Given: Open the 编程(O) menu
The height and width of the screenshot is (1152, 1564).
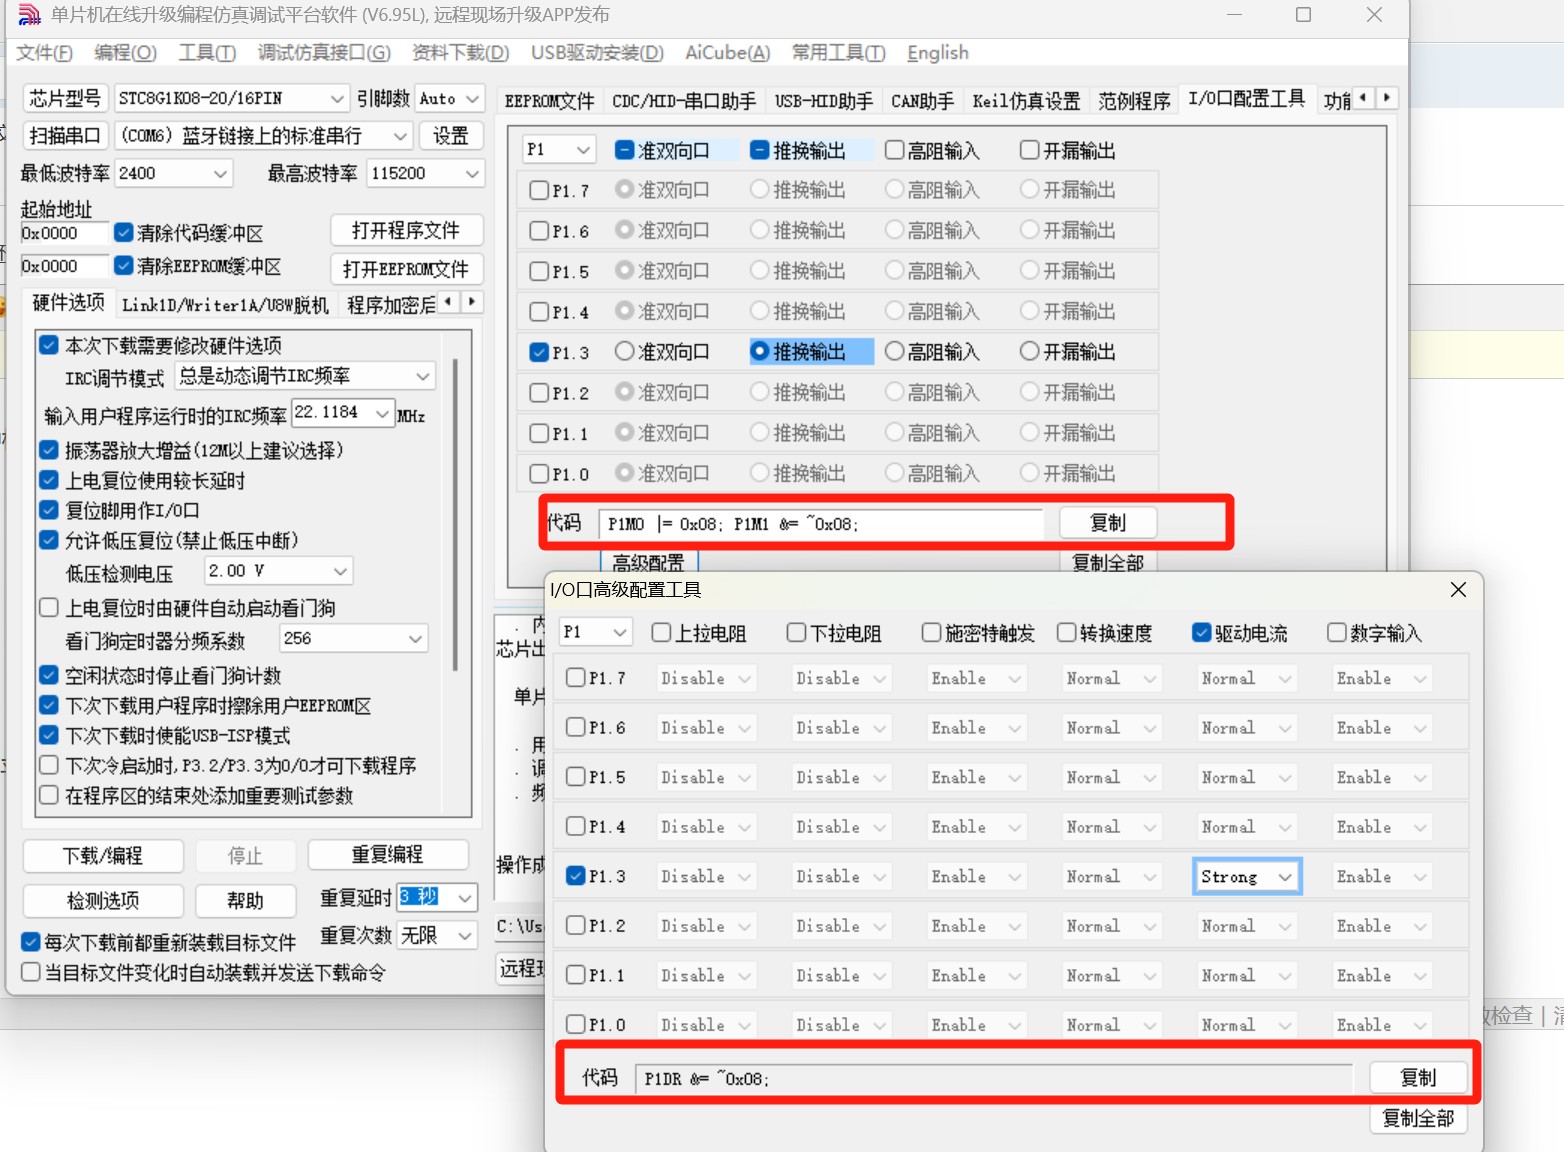Looking at the screenshot, I should coord(125,53).
